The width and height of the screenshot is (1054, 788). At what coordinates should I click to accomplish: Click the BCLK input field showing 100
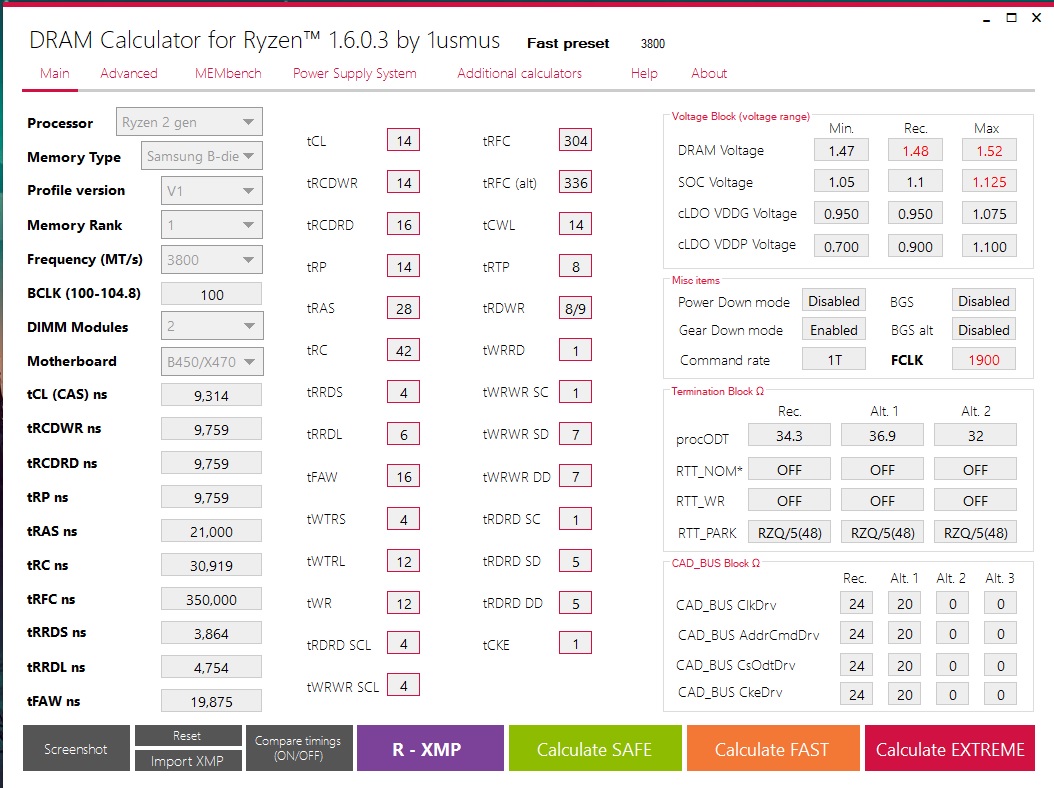(212, 294)
